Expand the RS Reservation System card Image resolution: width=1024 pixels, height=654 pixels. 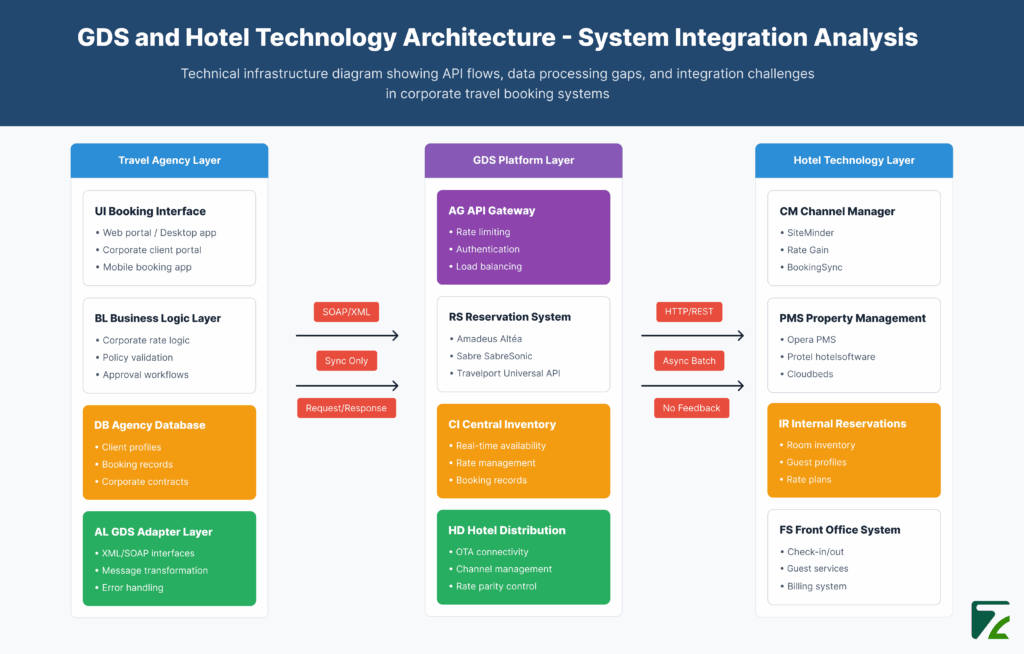pyautogui.click(x=523, y=344)
